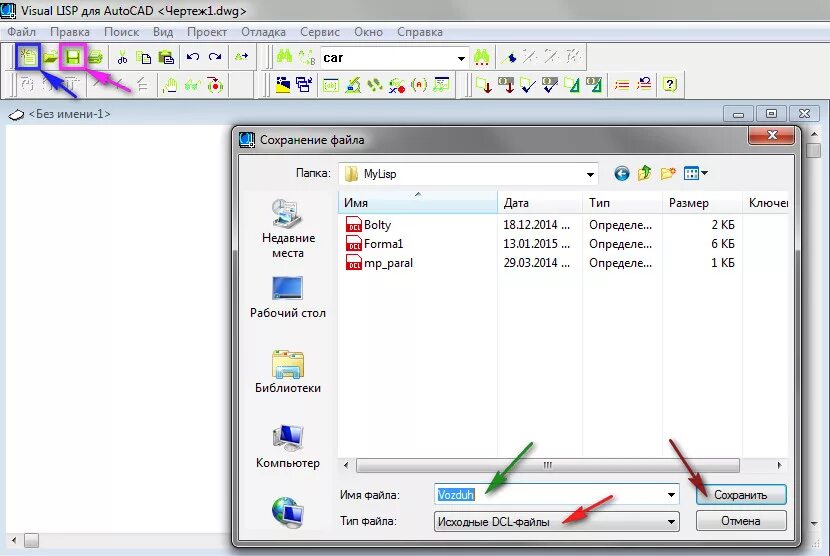Go to Рабочий стол in the sidebar
This screenshot has height=556, width=830.
(288, 298)
